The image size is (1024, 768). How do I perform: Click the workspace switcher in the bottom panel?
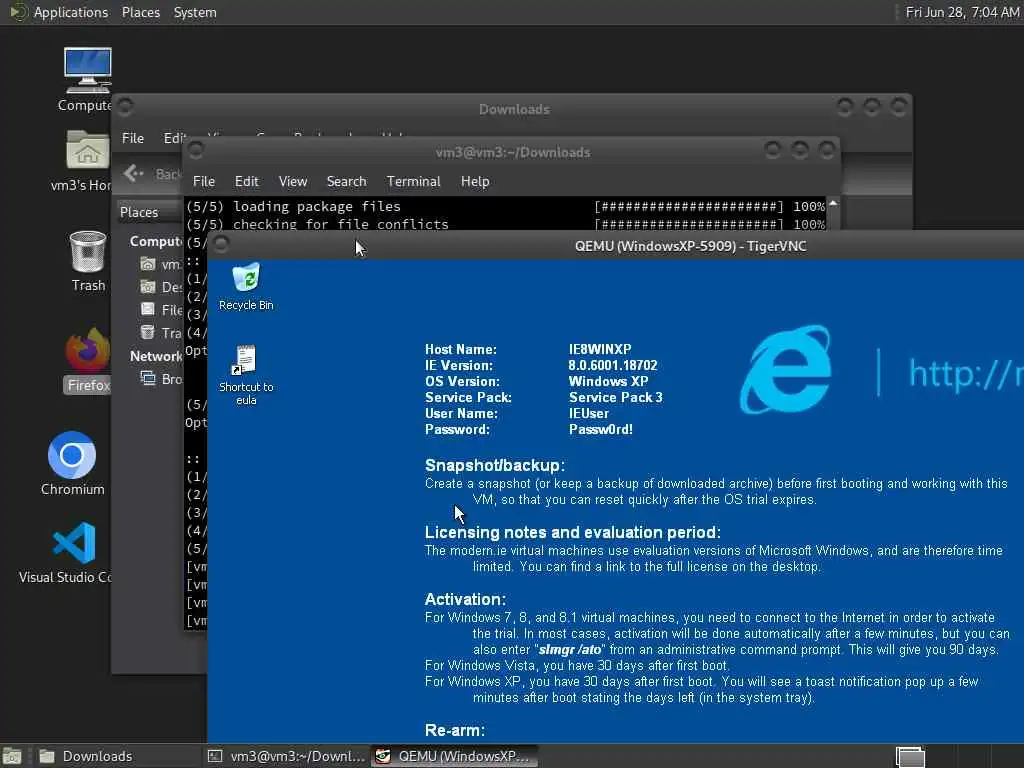pyautogui.click(x=910, y=757)
